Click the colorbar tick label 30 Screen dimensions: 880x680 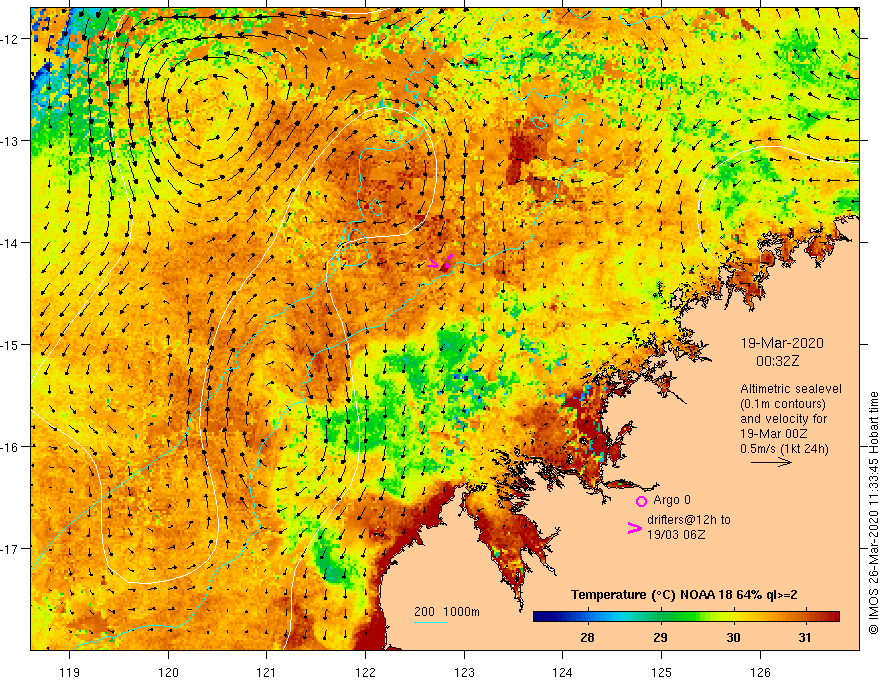pyautogui.click(x=733, y=637)
